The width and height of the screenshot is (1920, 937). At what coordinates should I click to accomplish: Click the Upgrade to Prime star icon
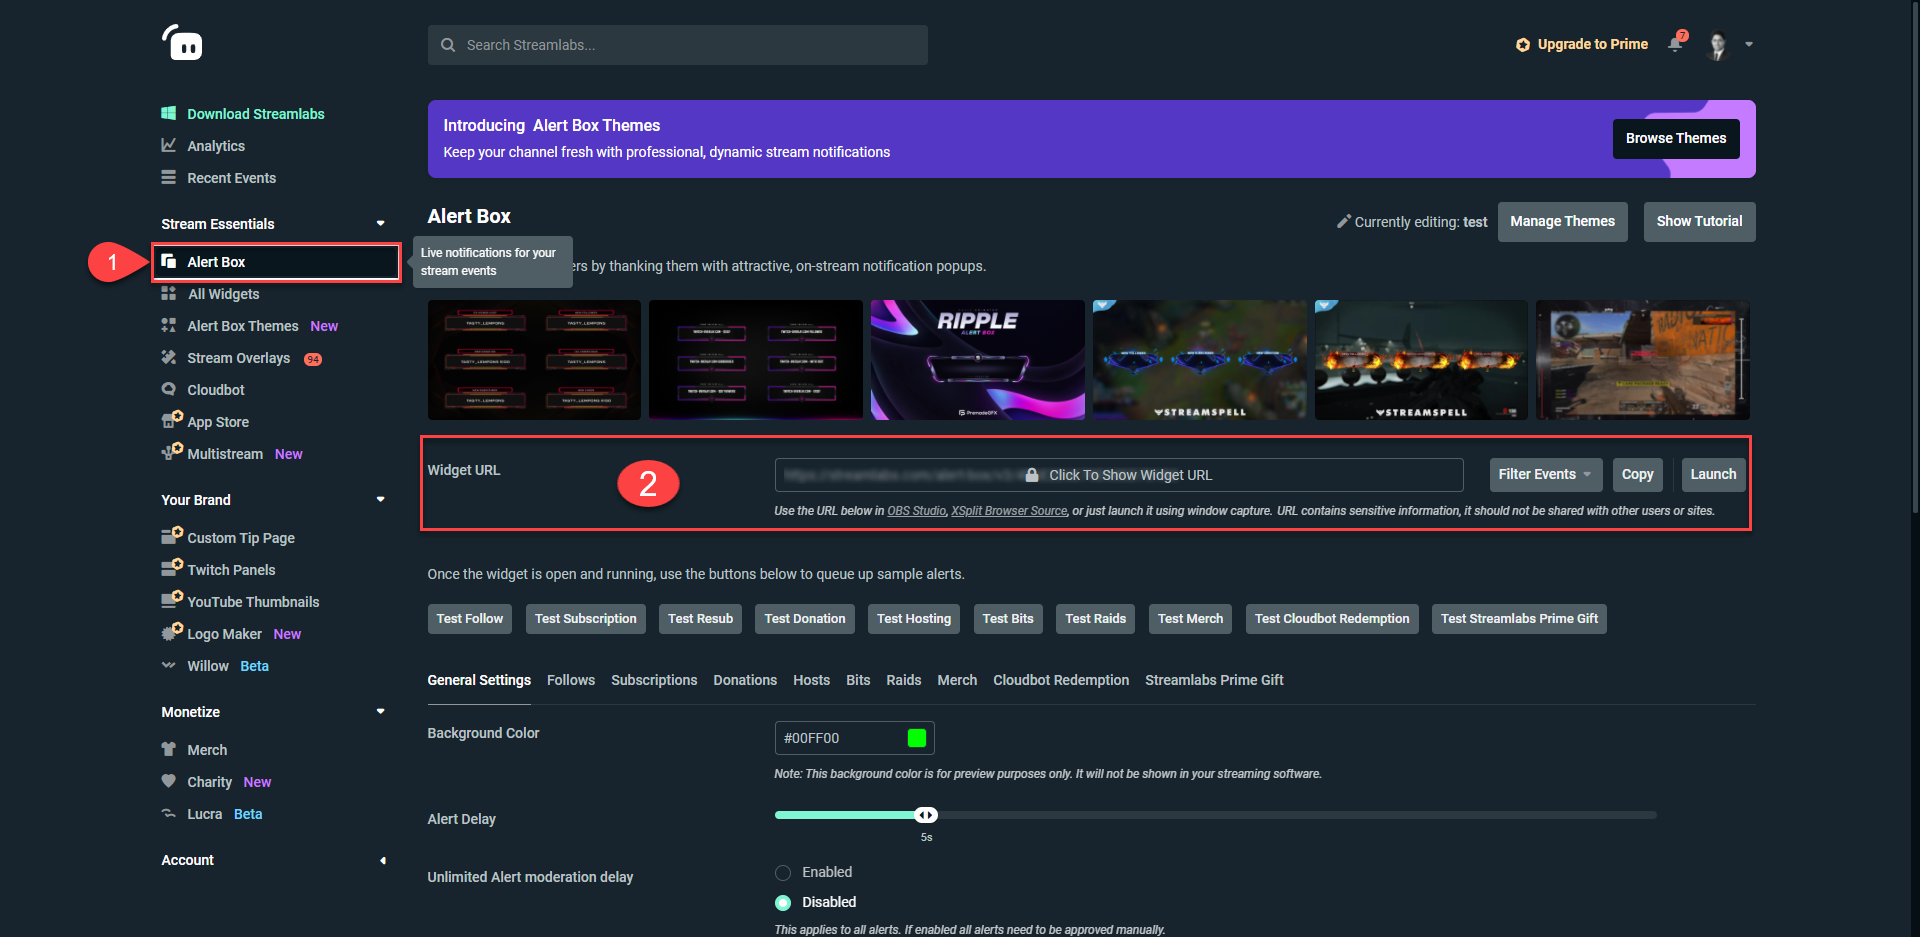tap(1523, 45)
